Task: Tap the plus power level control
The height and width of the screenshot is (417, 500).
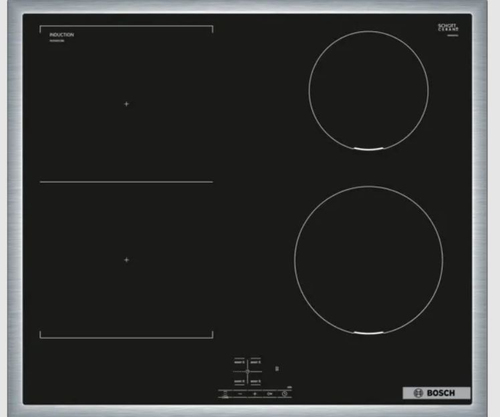Action: pos(255,394)
